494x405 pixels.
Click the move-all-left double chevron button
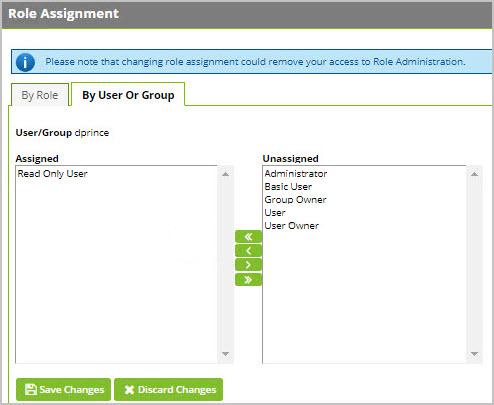tap(248, 237)
